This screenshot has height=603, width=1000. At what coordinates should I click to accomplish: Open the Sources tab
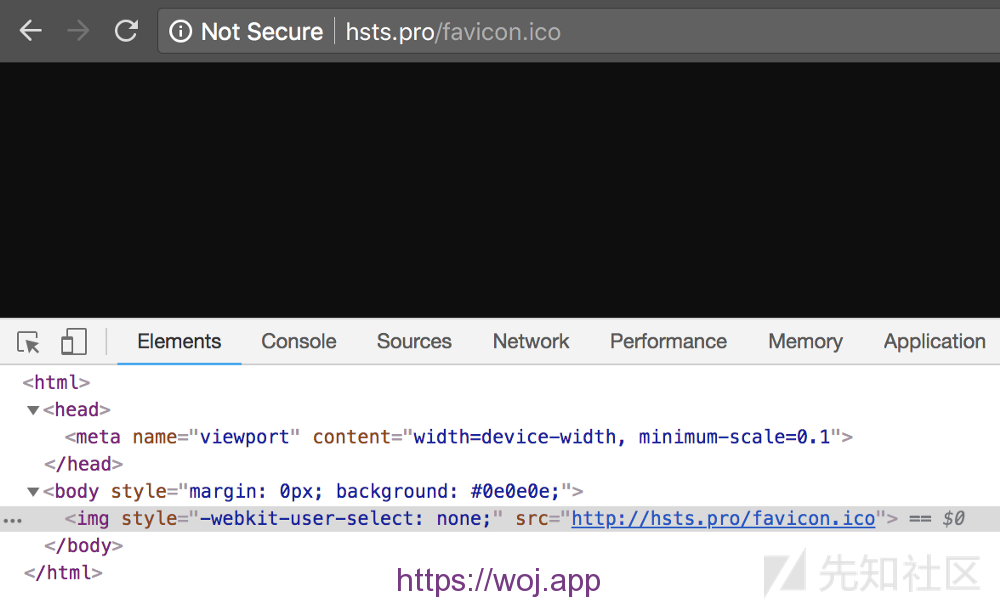coord(414,342)
